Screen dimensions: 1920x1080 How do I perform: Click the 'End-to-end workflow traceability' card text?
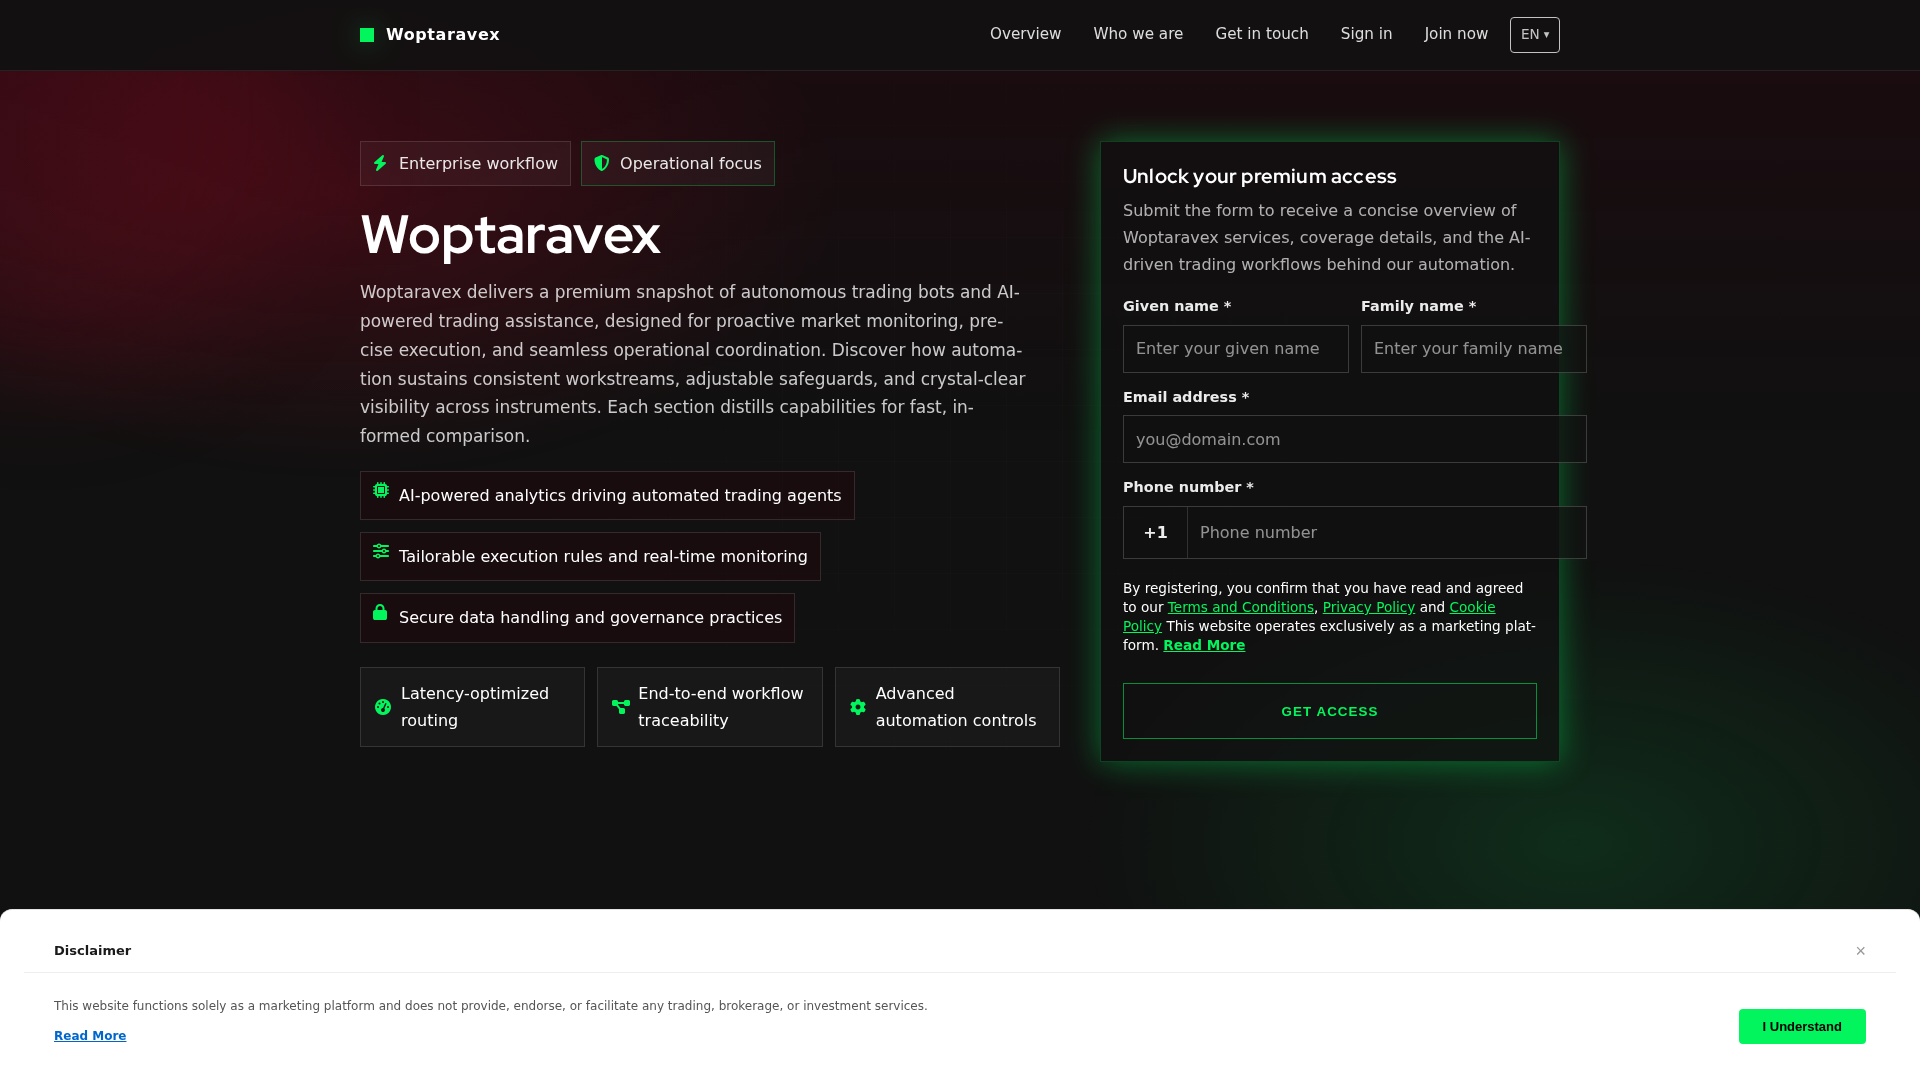point(720,707)
